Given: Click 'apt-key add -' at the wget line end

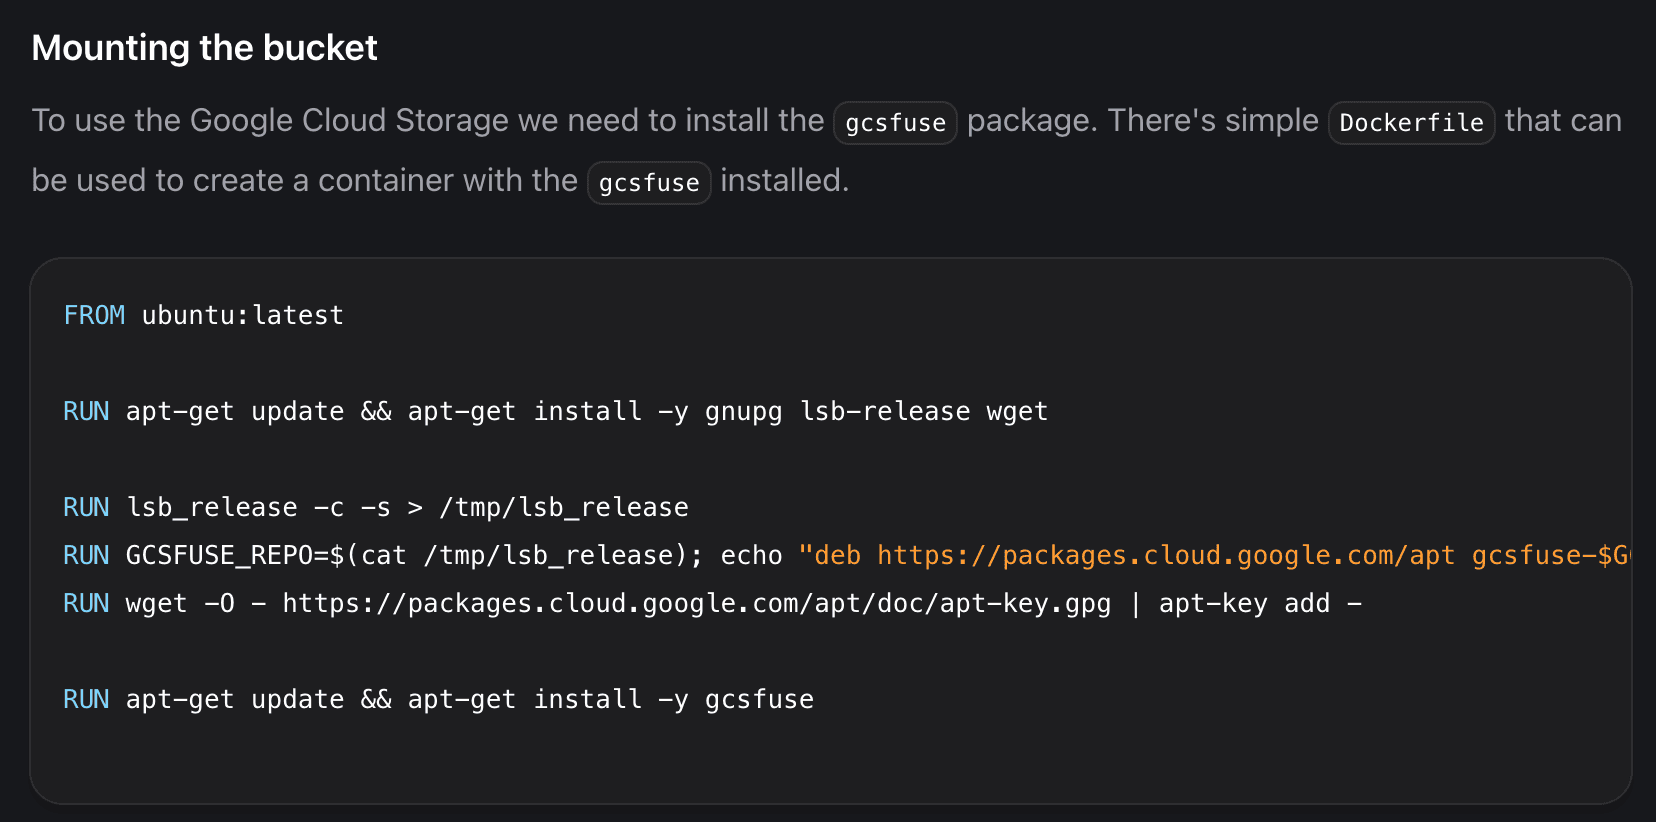Looking at the screenshot, I should [x=1260, y=603].
